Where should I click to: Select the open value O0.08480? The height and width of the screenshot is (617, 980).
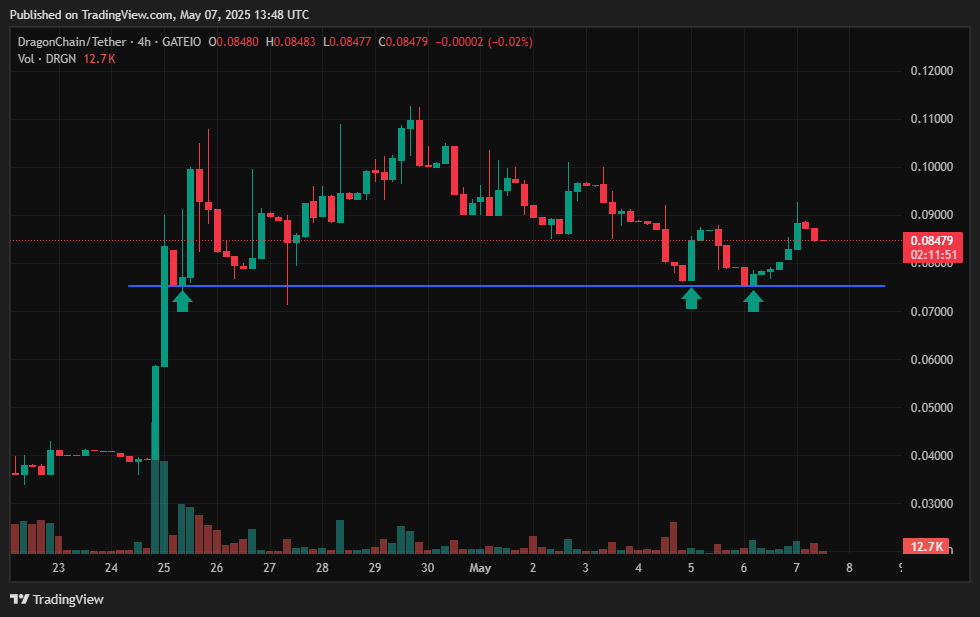point(233,42)
